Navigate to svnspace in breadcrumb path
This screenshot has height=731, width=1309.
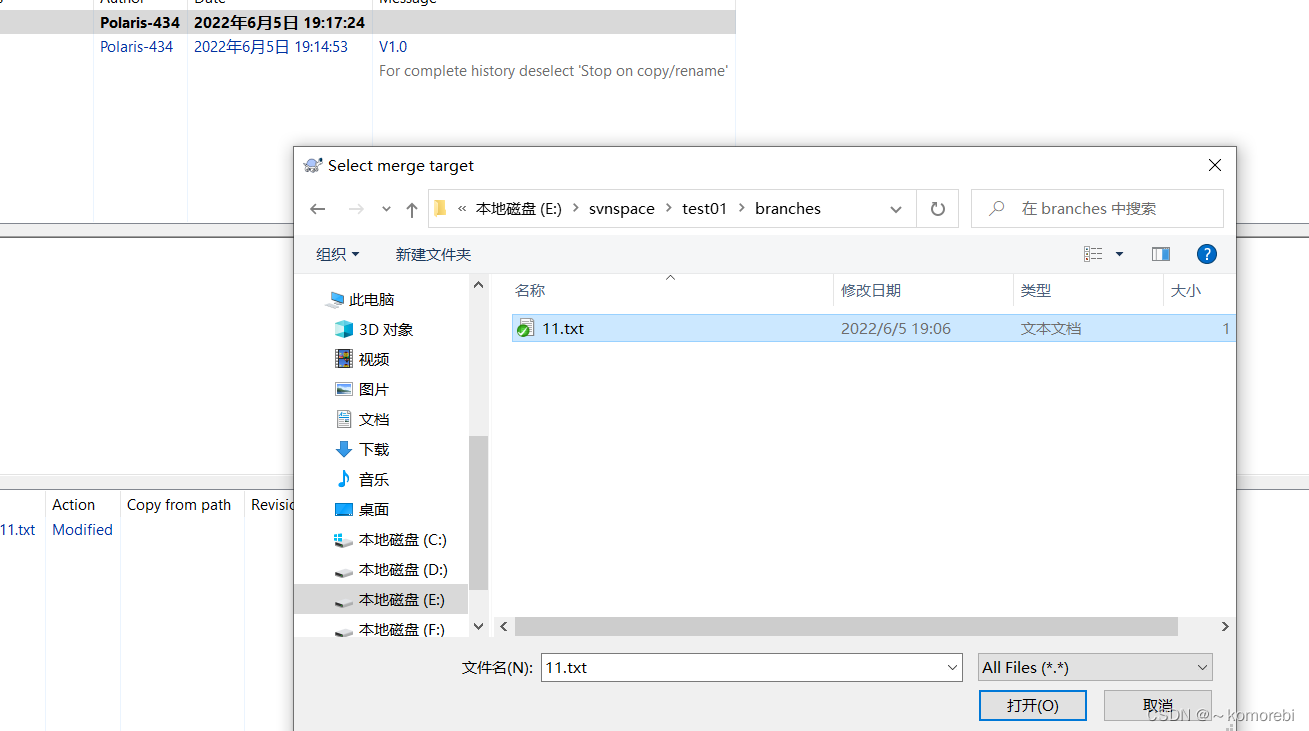point(622,208)
